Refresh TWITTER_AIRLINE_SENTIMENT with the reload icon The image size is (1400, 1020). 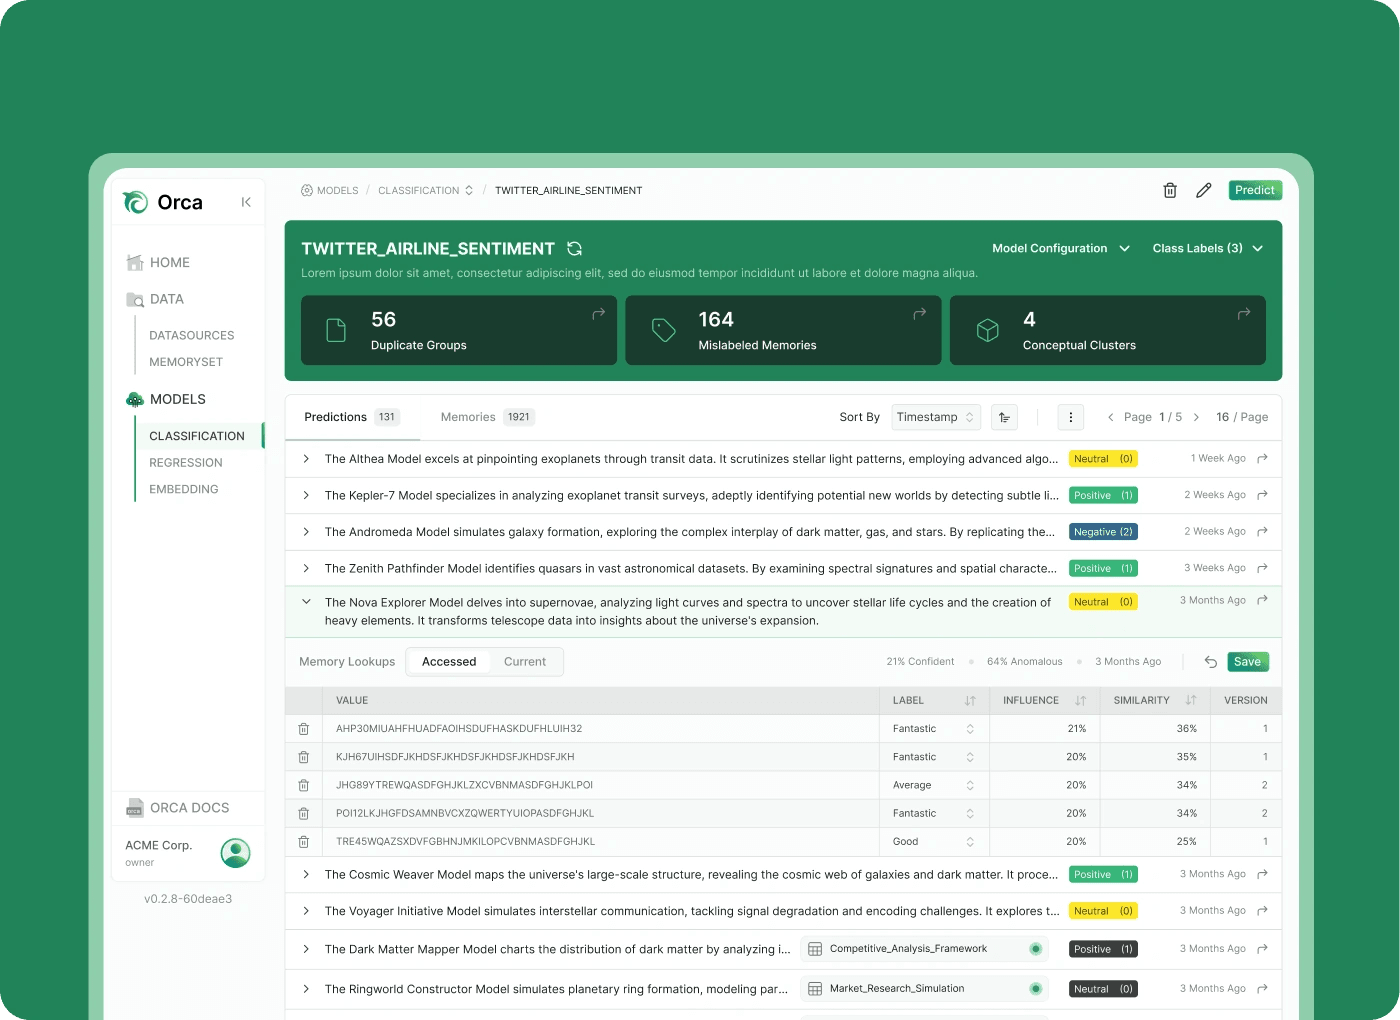(574, 248)
